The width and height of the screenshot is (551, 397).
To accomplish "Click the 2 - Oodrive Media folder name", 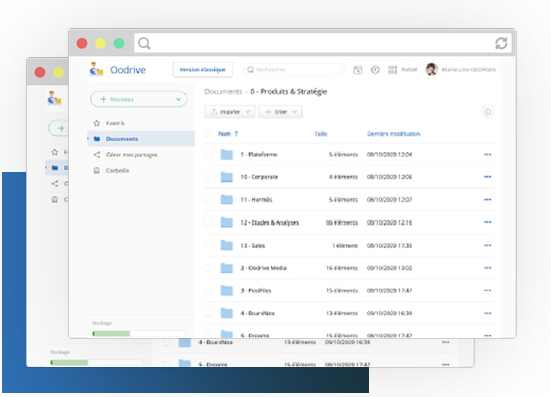I will [x=264, y=268].
